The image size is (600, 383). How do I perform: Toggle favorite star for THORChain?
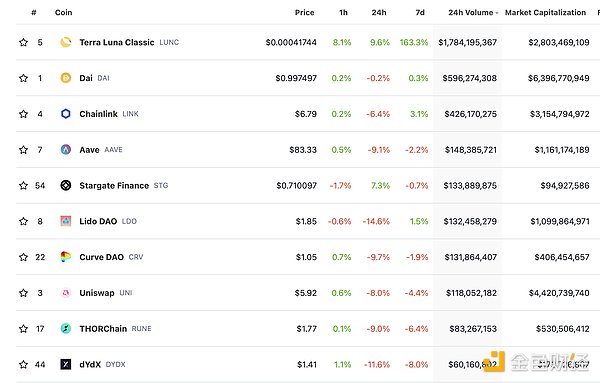pos(23,329)
